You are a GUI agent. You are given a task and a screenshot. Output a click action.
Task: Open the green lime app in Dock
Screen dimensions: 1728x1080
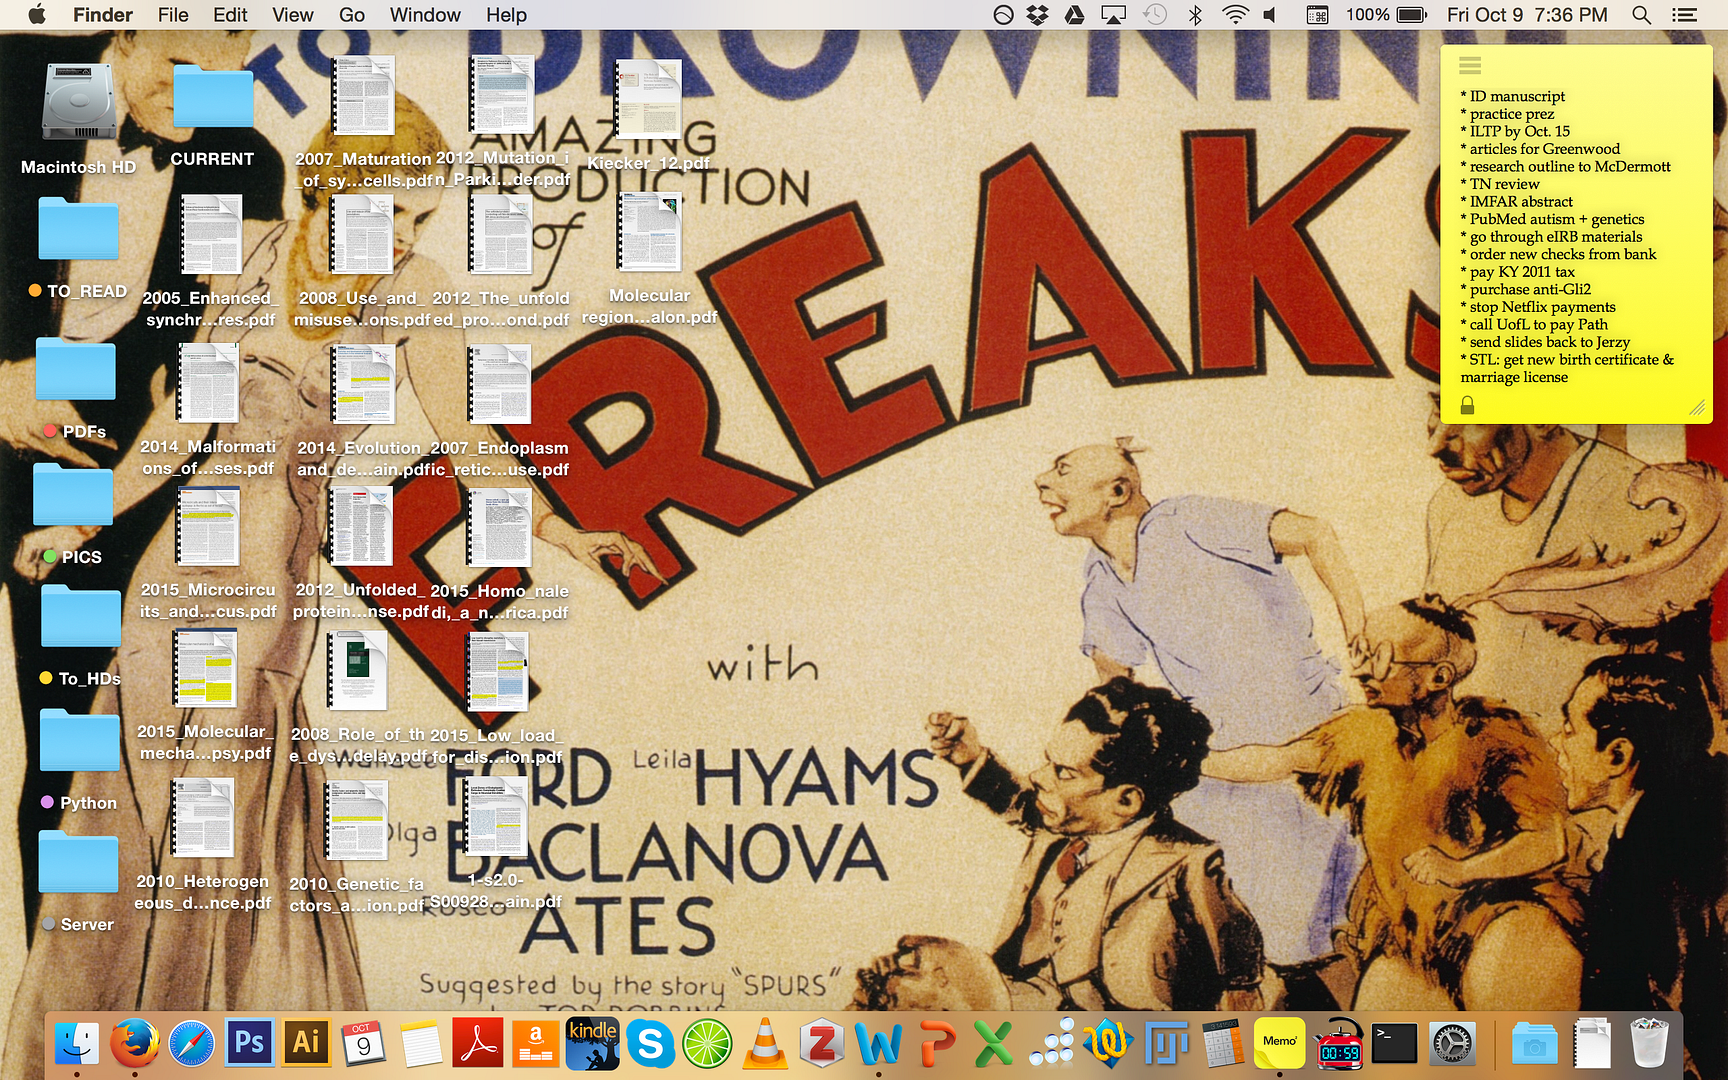pos(707,1045)
